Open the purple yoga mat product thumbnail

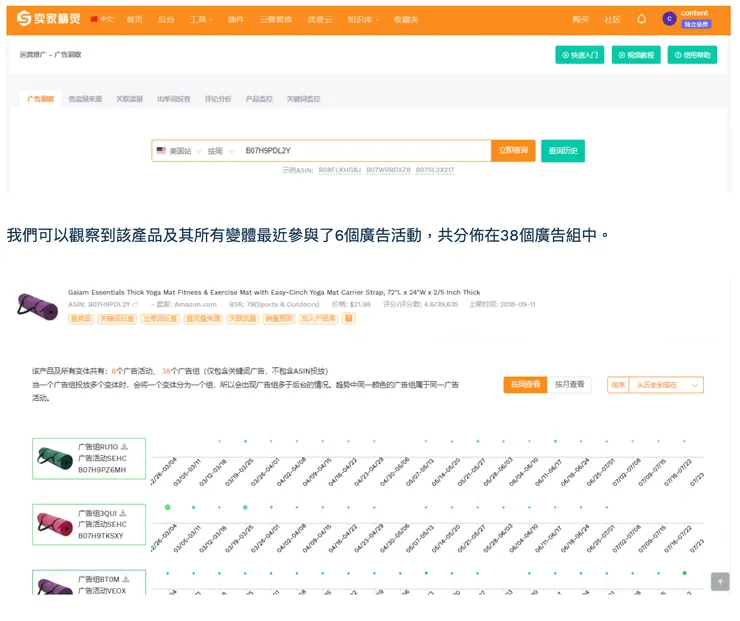(x=37, y=306)
